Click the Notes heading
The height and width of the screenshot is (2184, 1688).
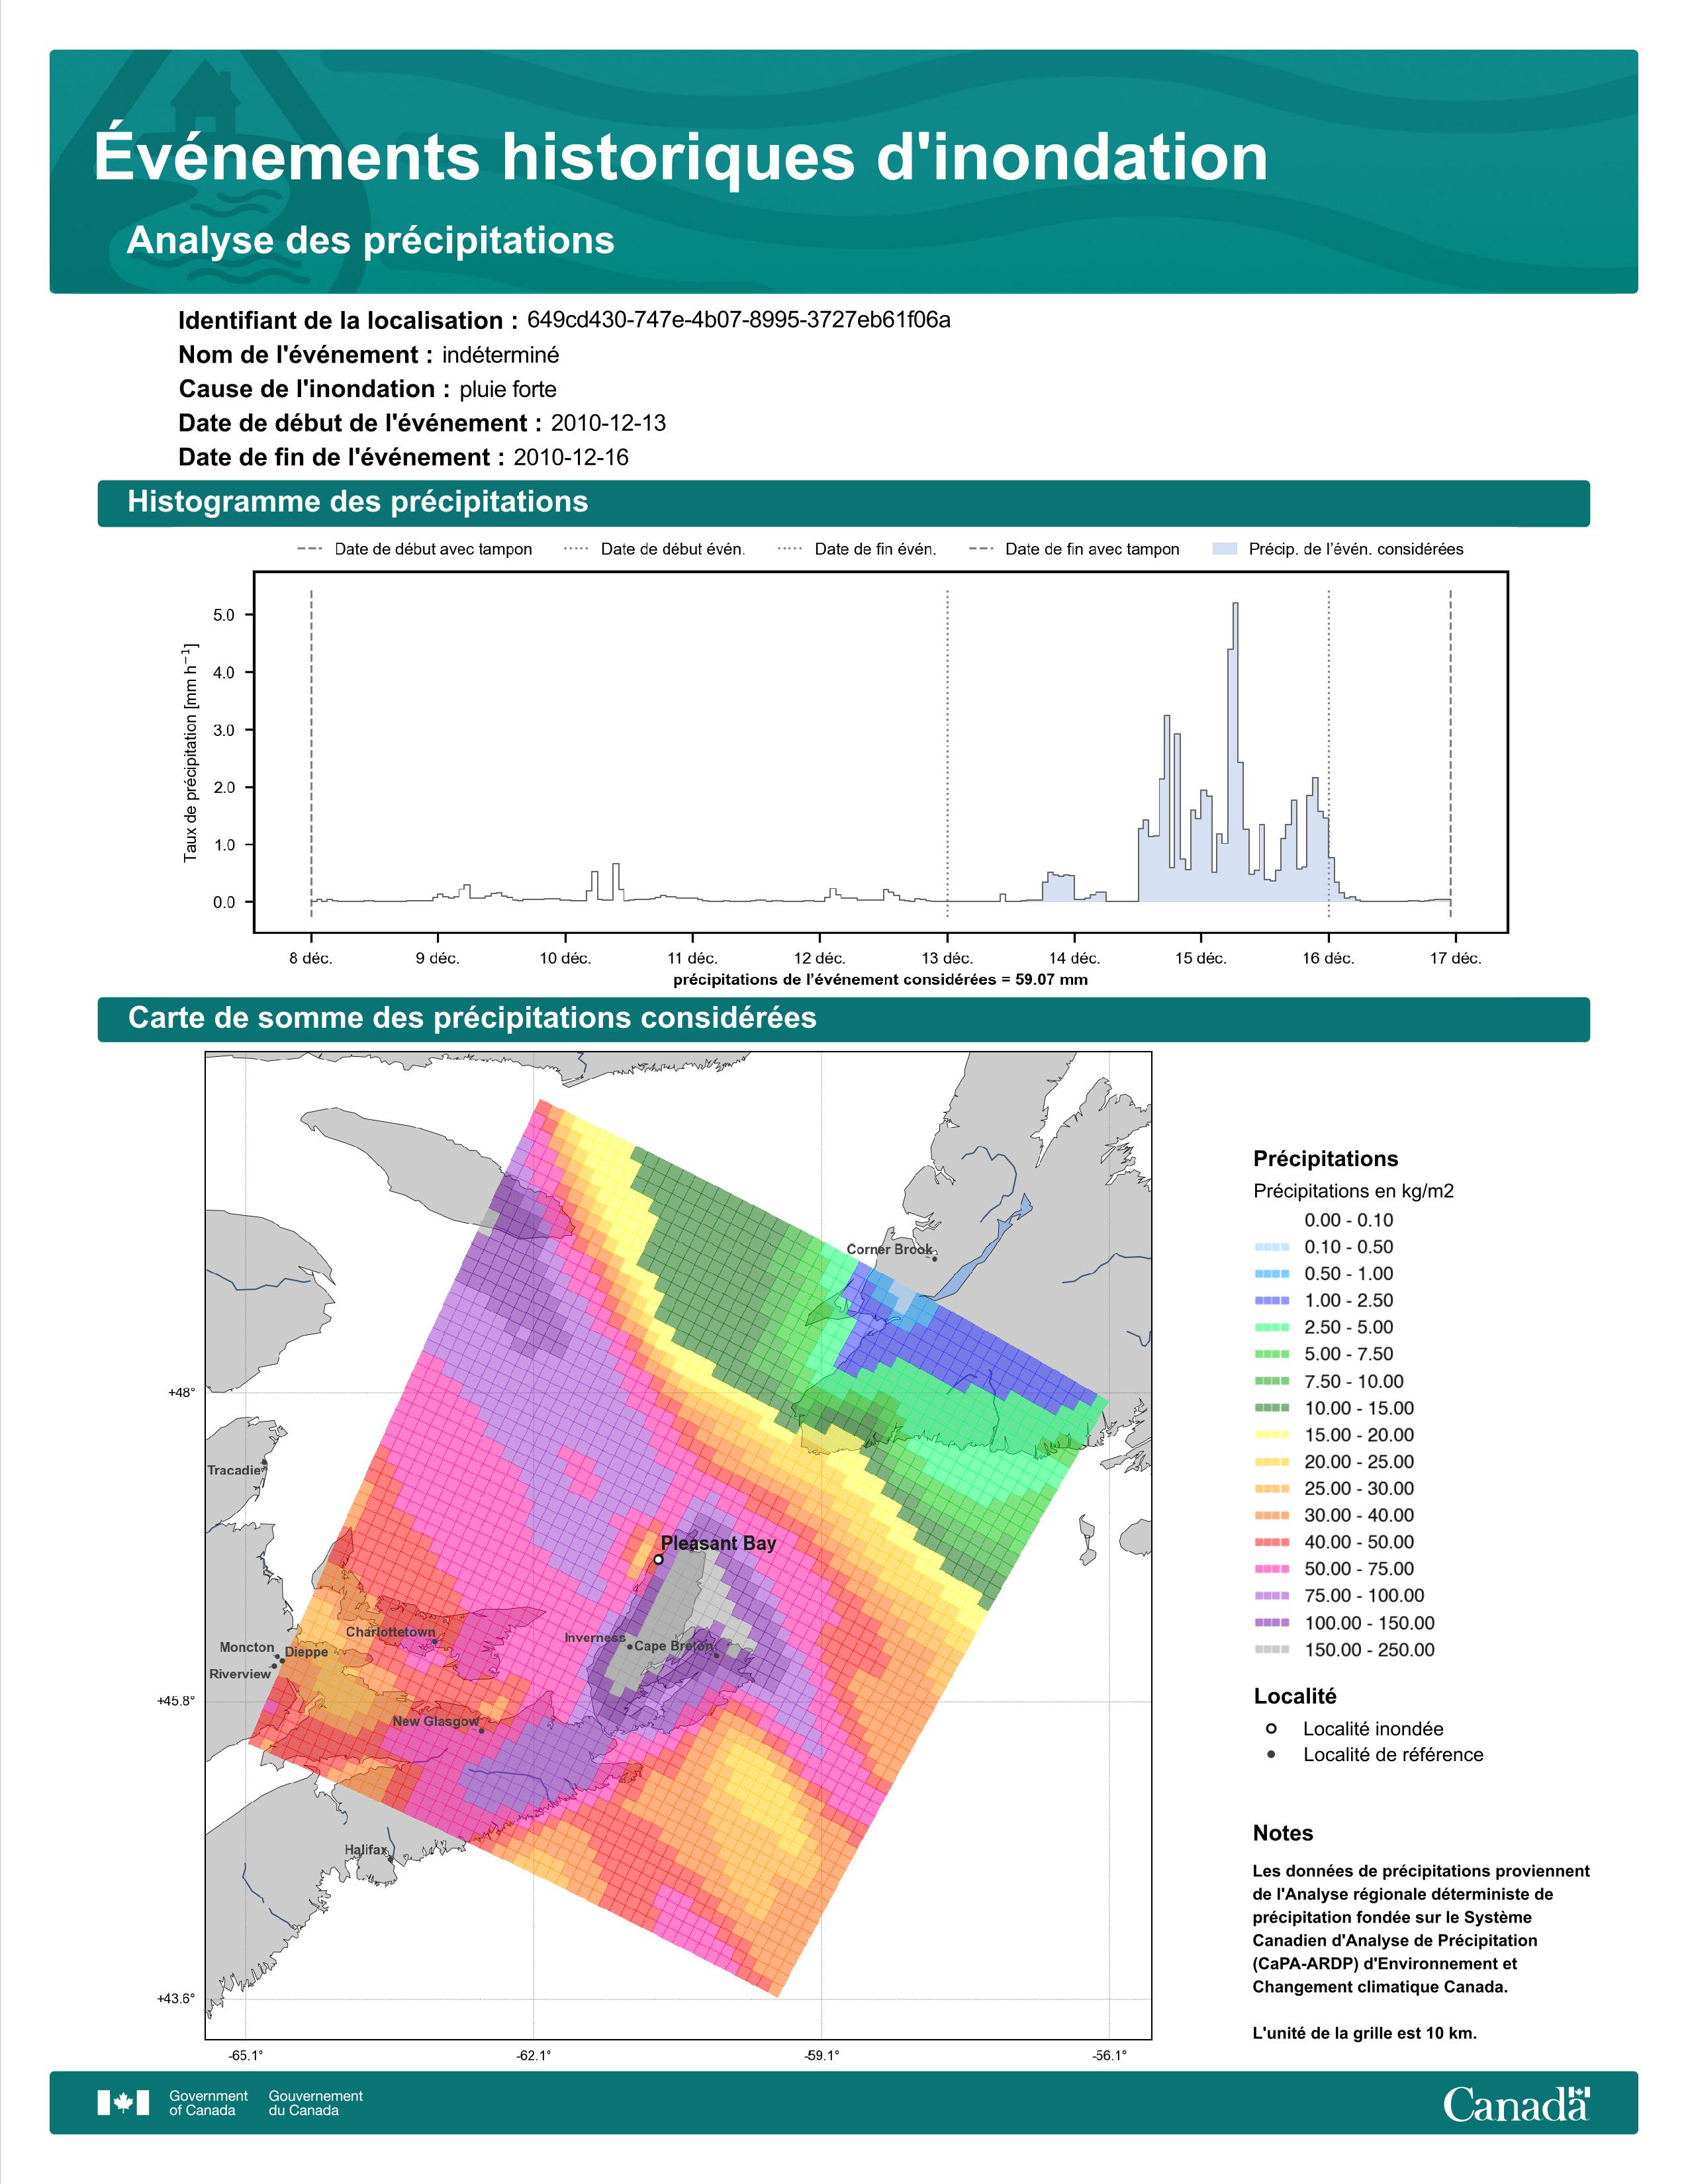point(1283,1833)
